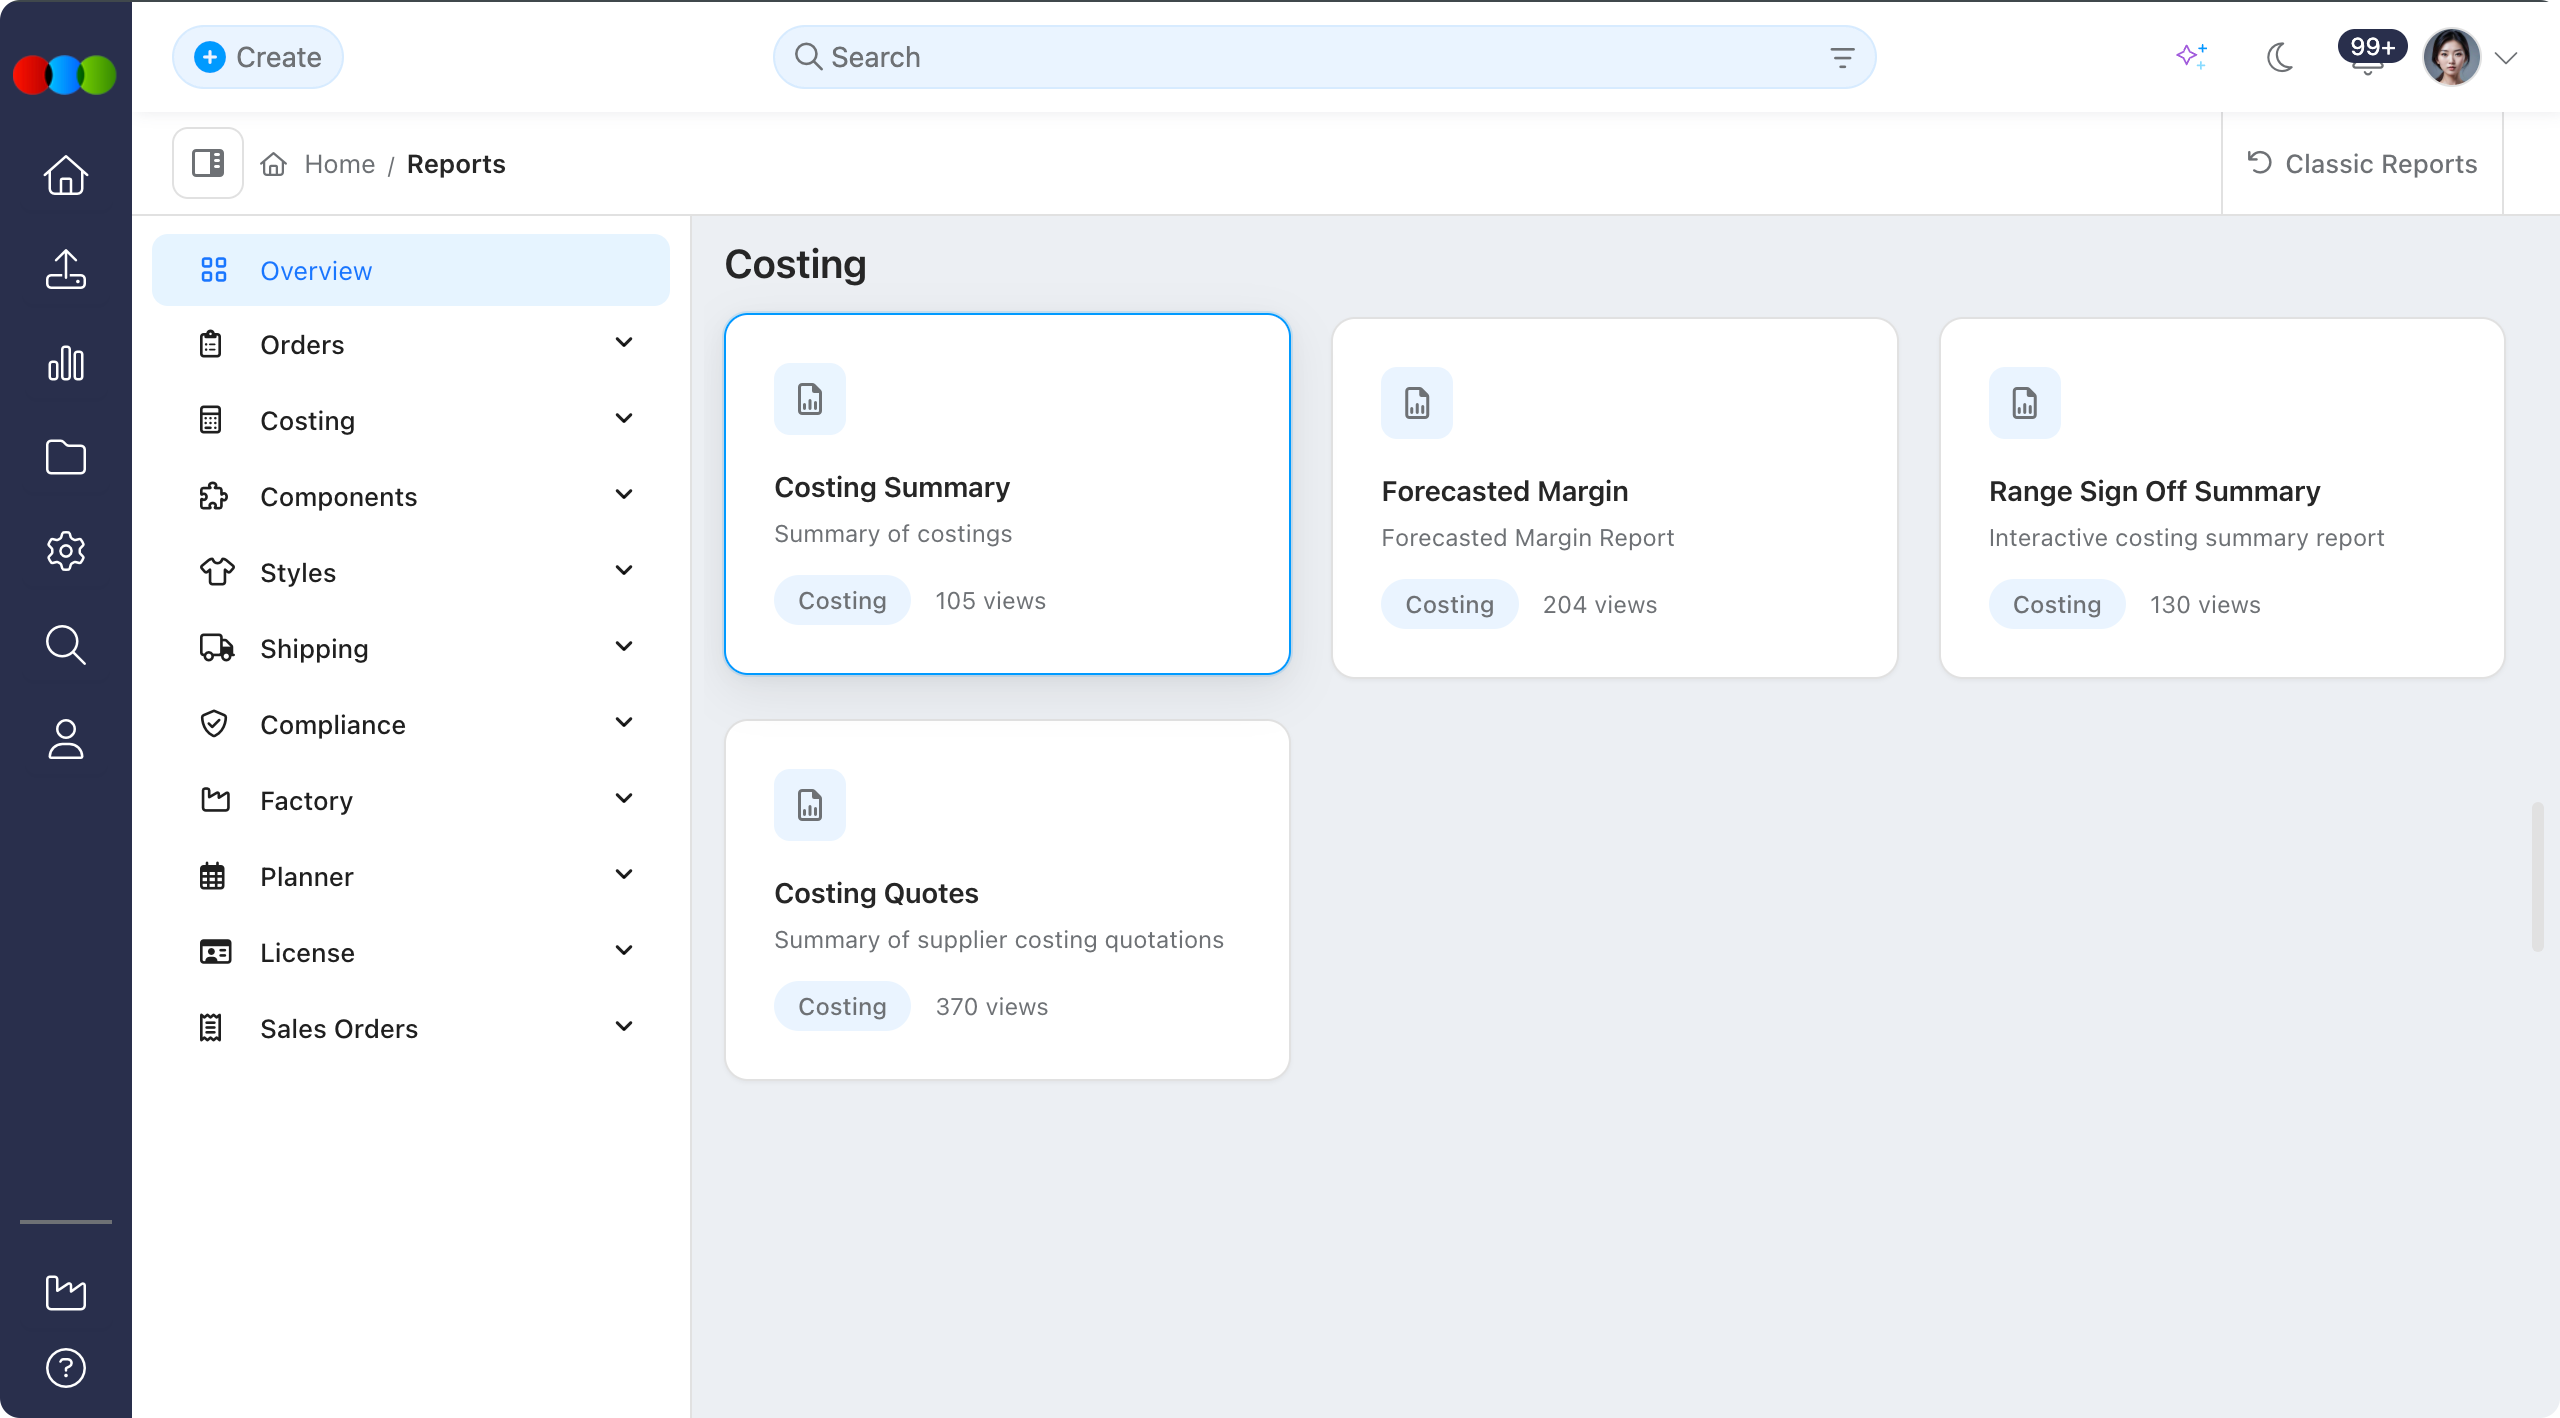Go to Home via the breadcrumb link
2560x1418 pixels.
(340, 164)
